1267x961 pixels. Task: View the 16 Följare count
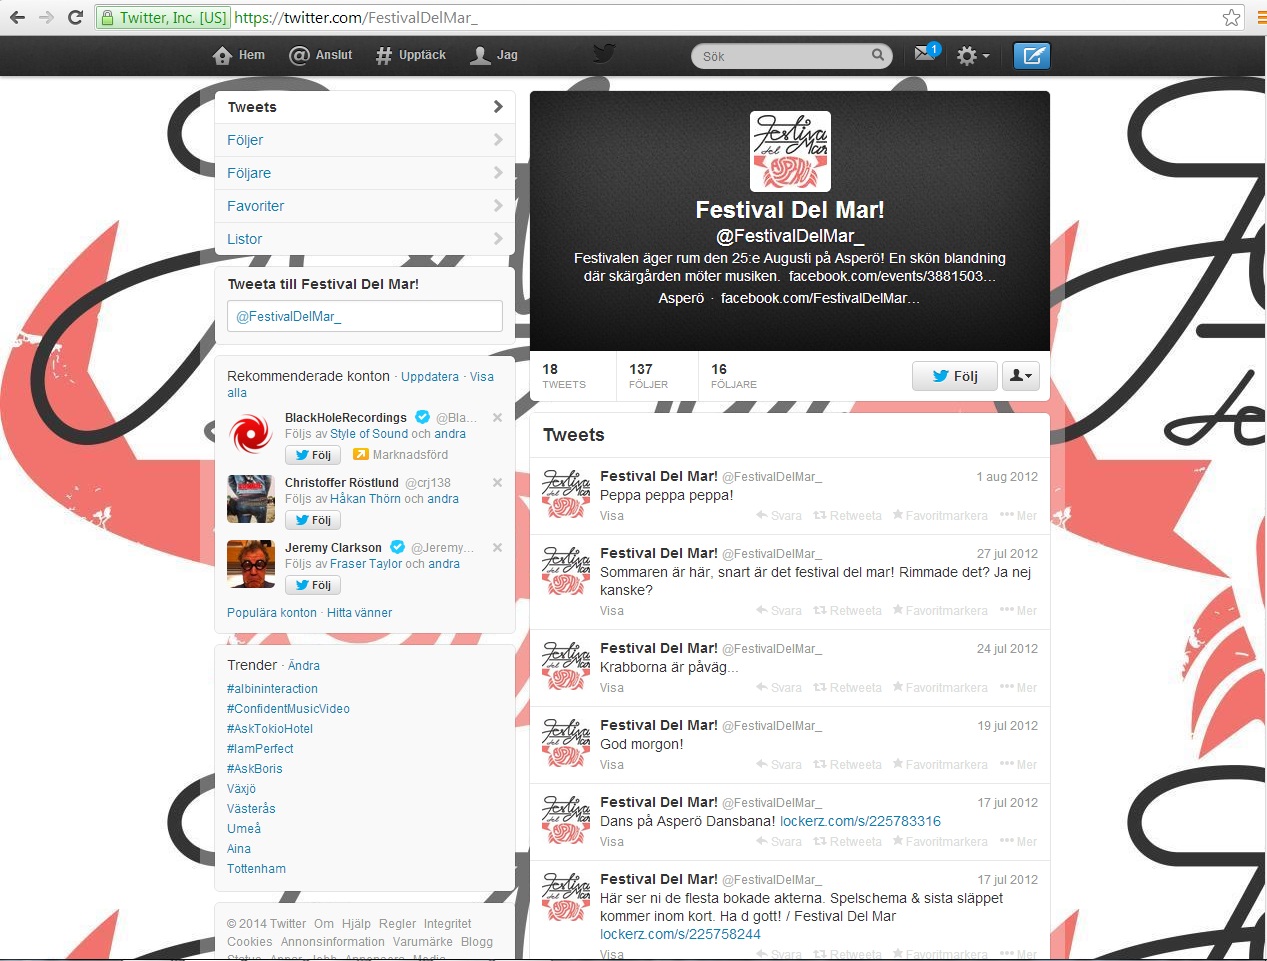click(733, 376)
